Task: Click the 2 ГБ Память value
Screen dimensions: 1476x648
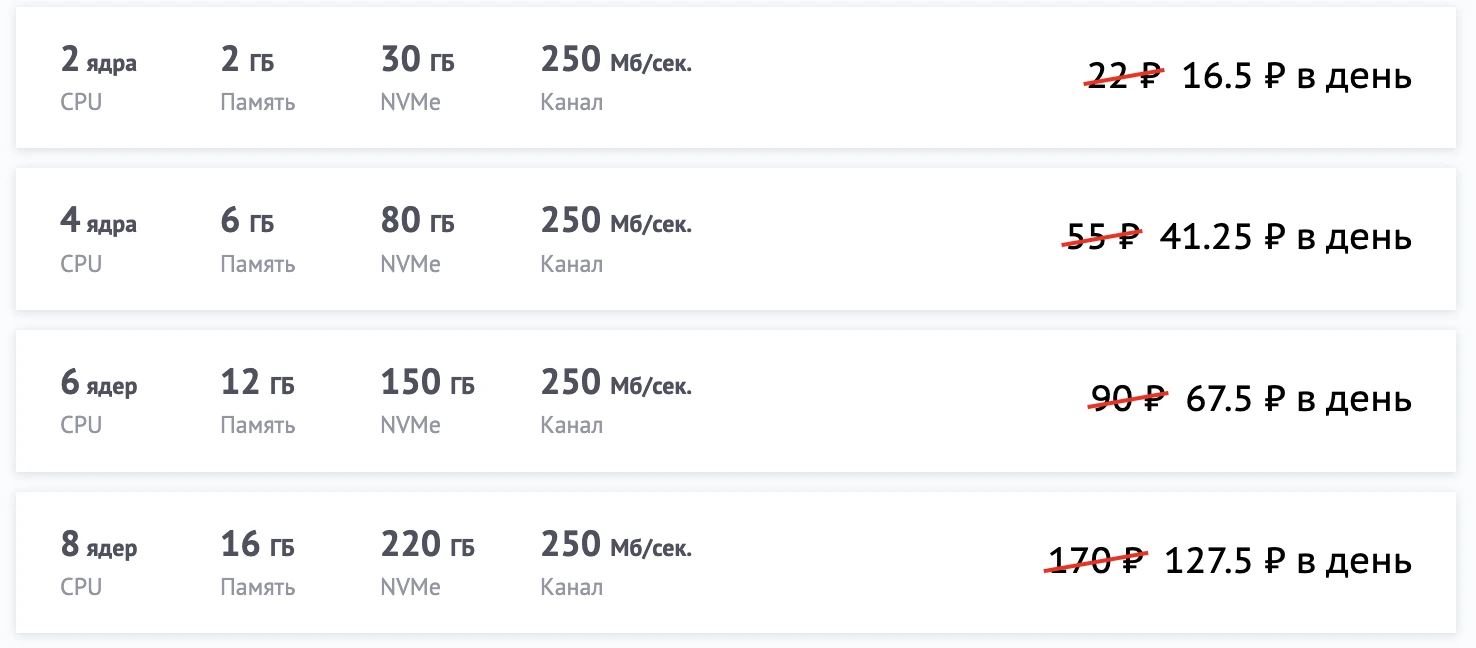Action: pyautogui.click(x=247, y=62)
